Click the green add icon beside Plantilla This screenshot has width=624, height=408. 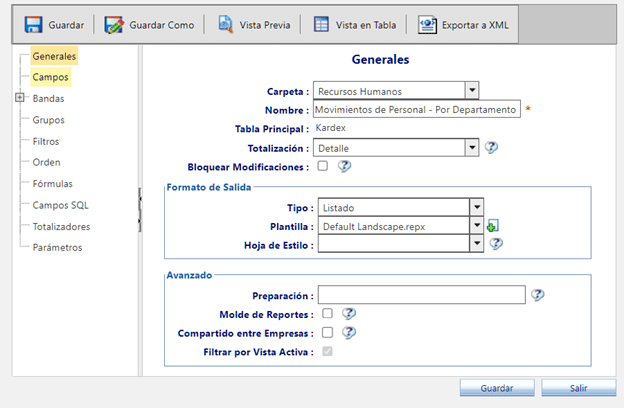coord(492,227)
